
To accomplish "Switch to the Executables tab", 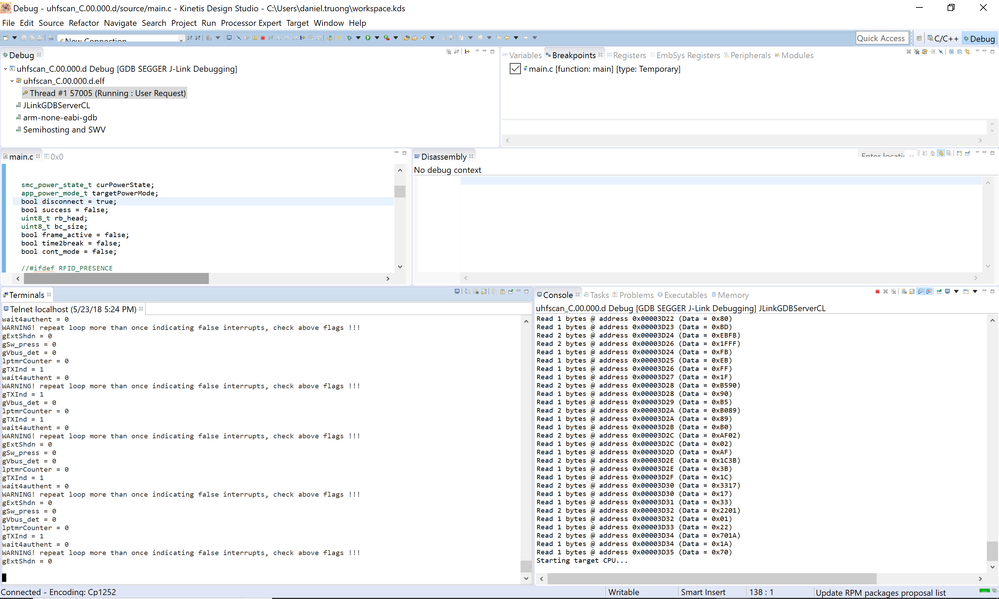I will 682,295.
